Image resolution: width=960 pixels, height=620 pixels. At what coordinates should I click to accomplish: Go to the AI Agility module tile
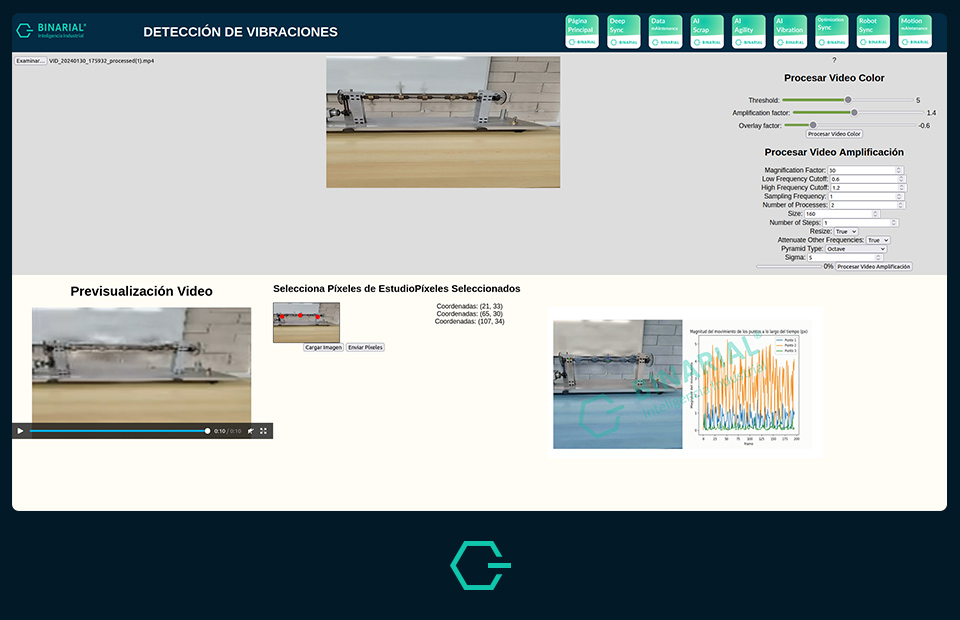(x=748, y=31)
